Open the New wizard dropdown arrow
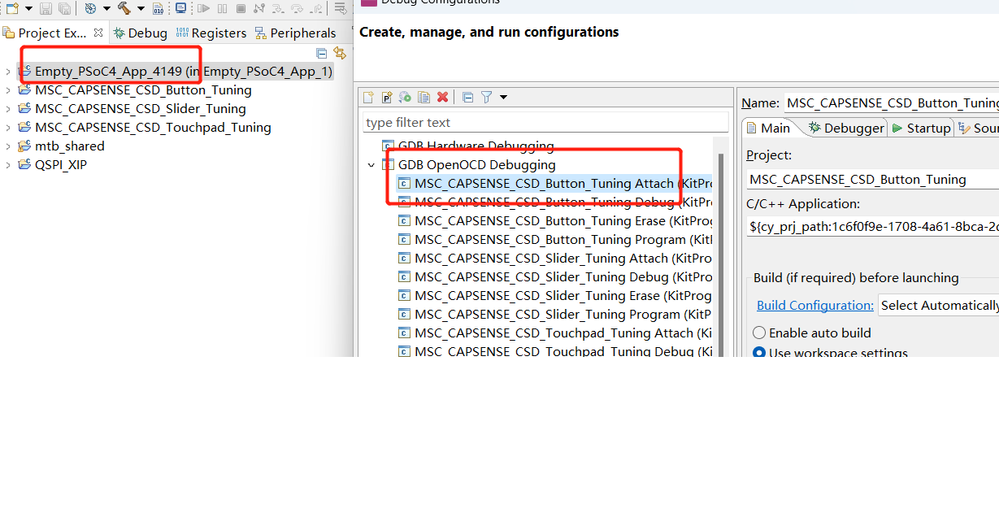 (x=28, y=8)
